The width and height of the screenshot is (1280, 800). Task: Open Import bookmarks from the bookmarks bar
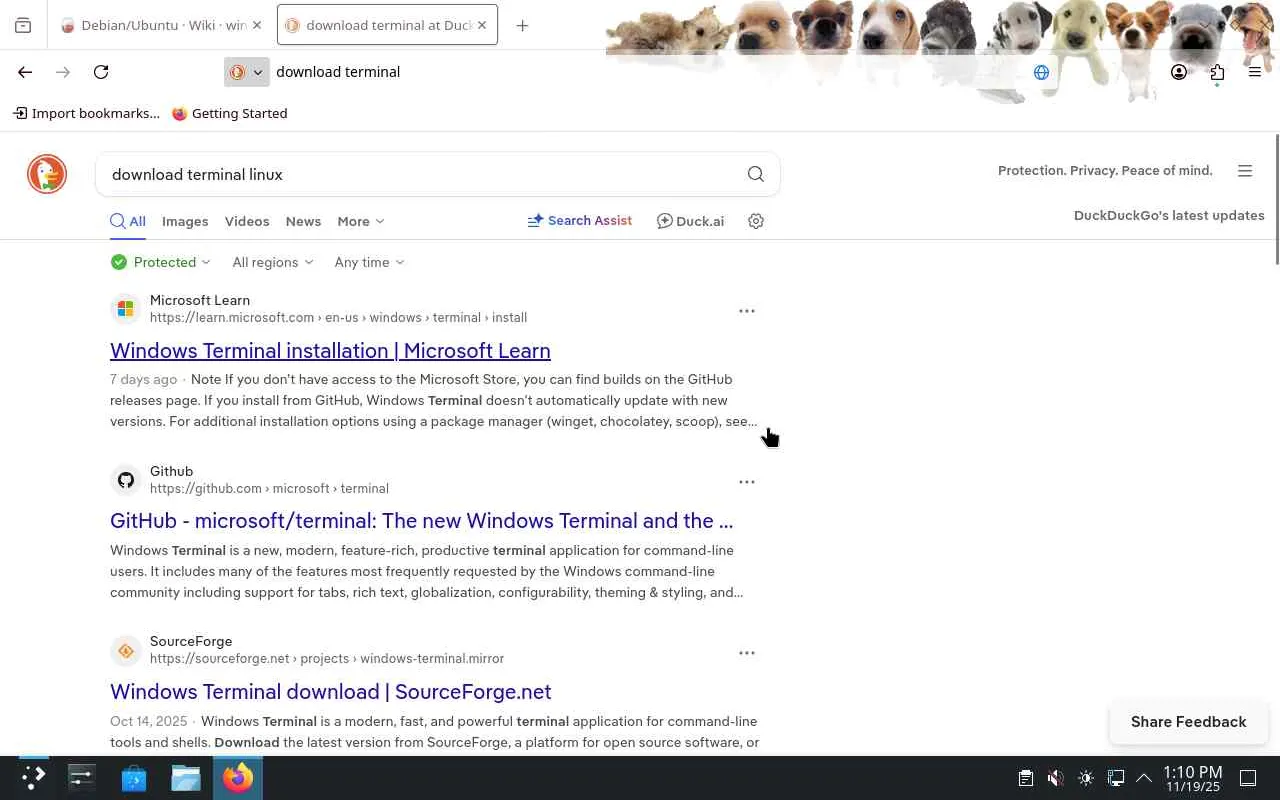coord(86,113)
